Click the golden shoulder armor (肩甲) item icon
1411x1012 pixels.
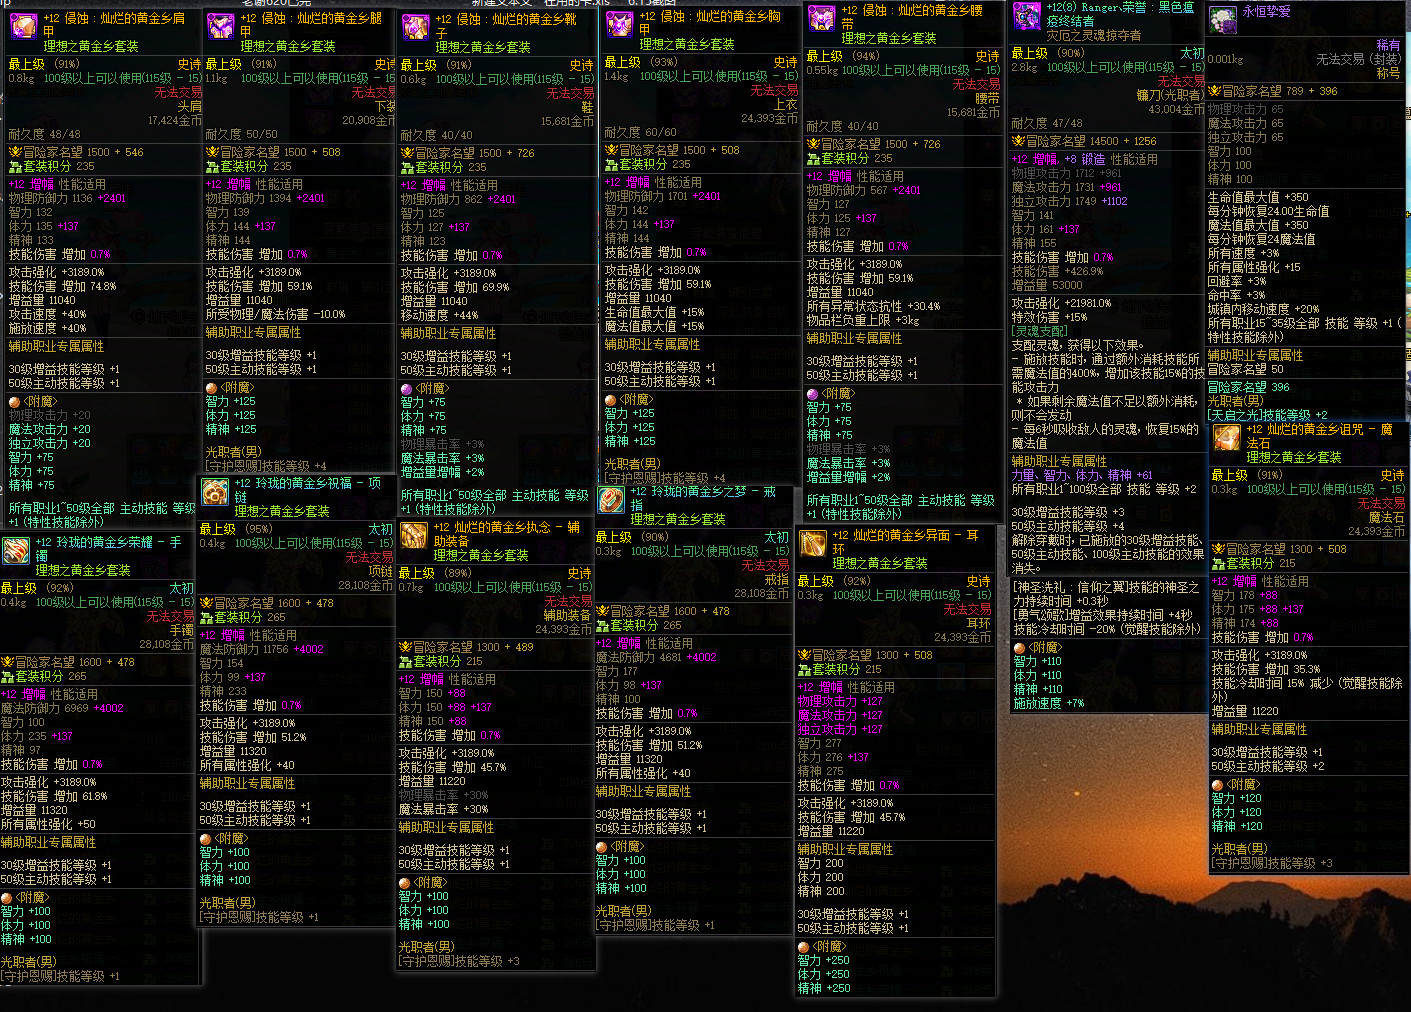point(23,26)
